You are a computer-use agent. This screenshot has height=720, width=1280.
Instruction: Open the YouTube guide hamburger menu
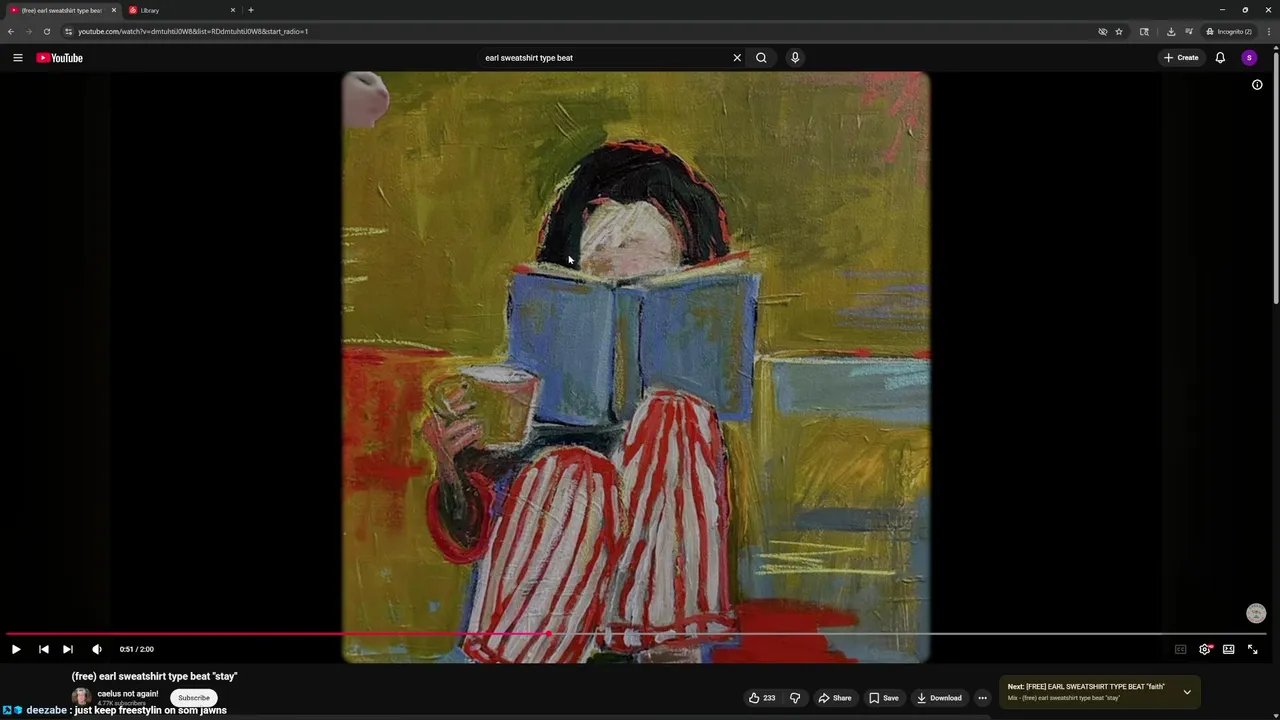coord(17,58)
